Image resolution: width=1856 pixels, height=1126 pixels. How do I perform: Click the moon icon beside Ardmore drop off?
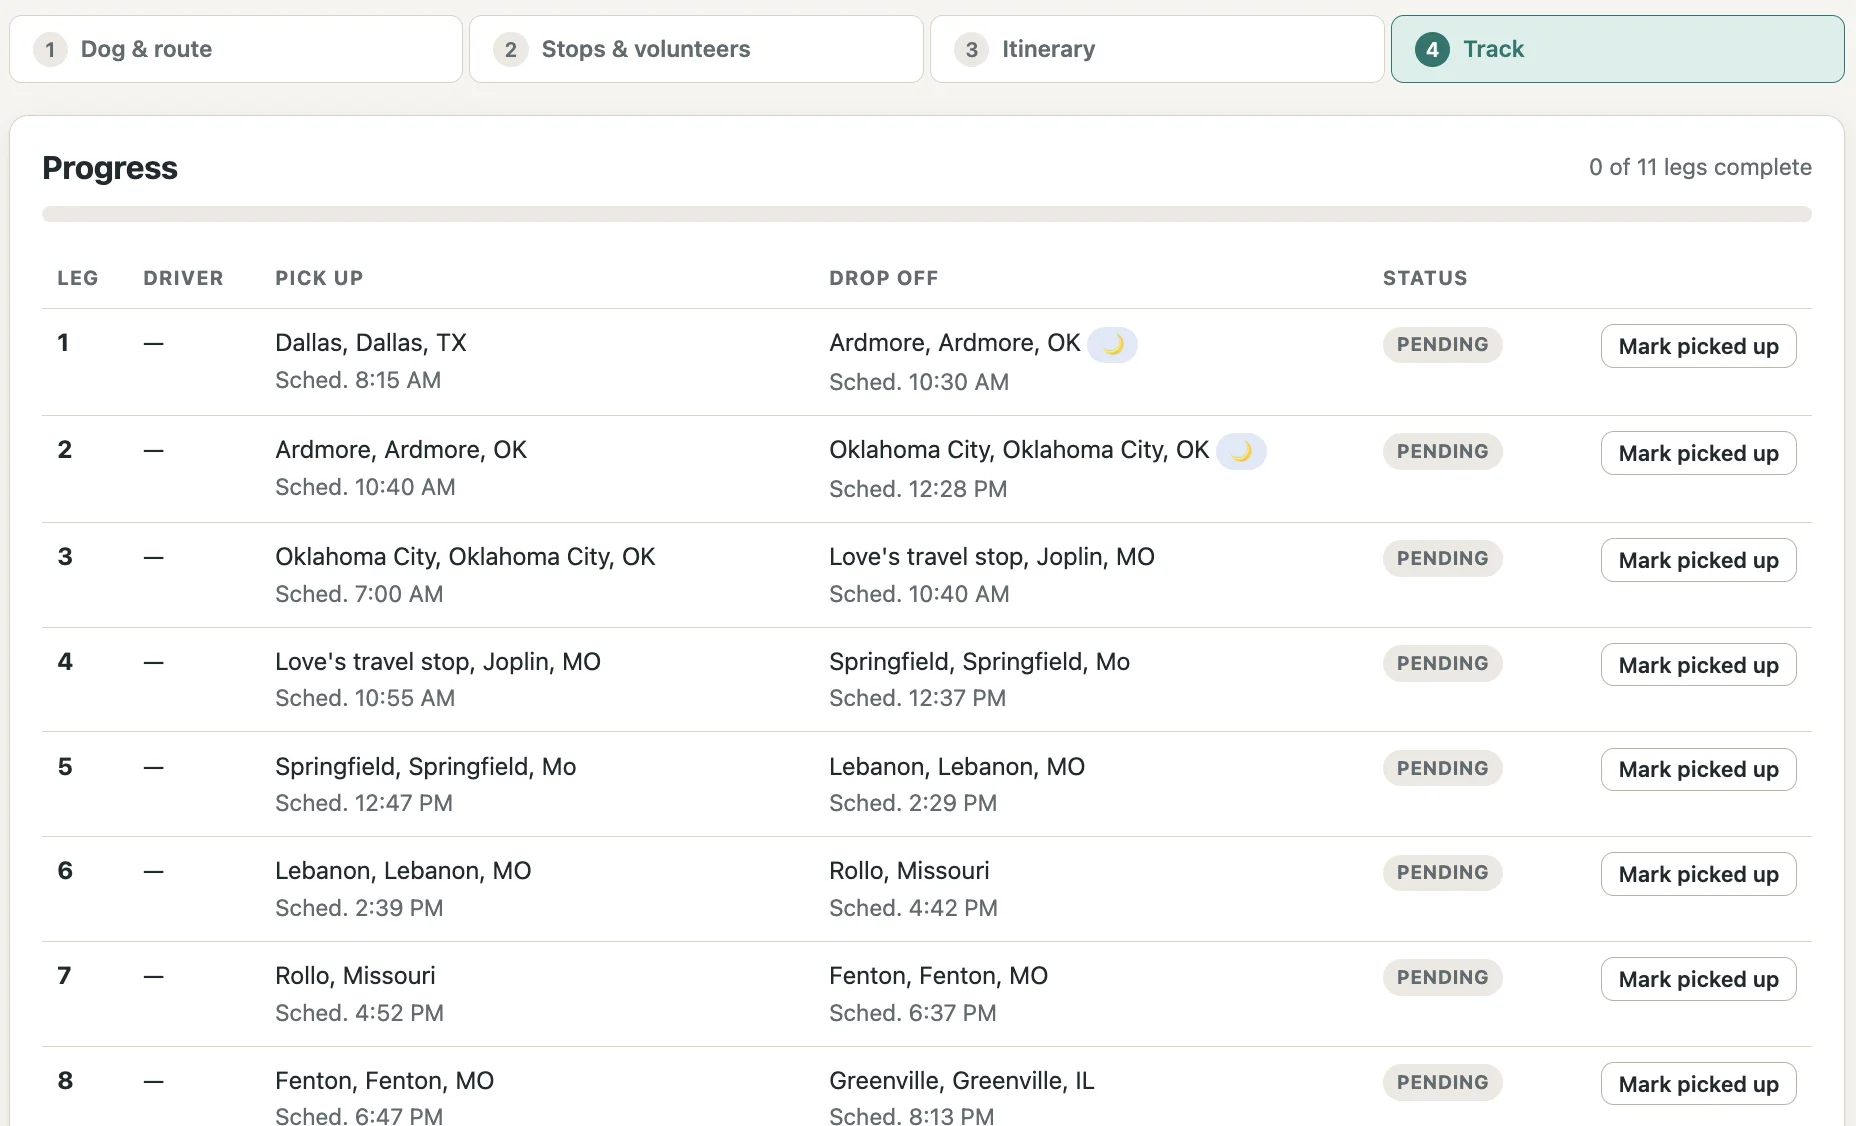[x=1112, y=345]
